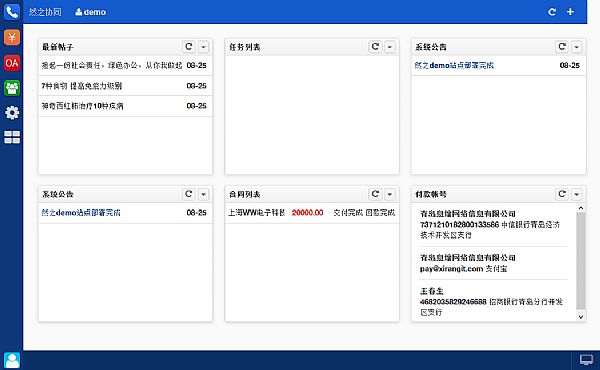Viewport: 600px width, 370px height.
Task: Open the post starting with 7种食物
Action: click(x=126, y=86)
